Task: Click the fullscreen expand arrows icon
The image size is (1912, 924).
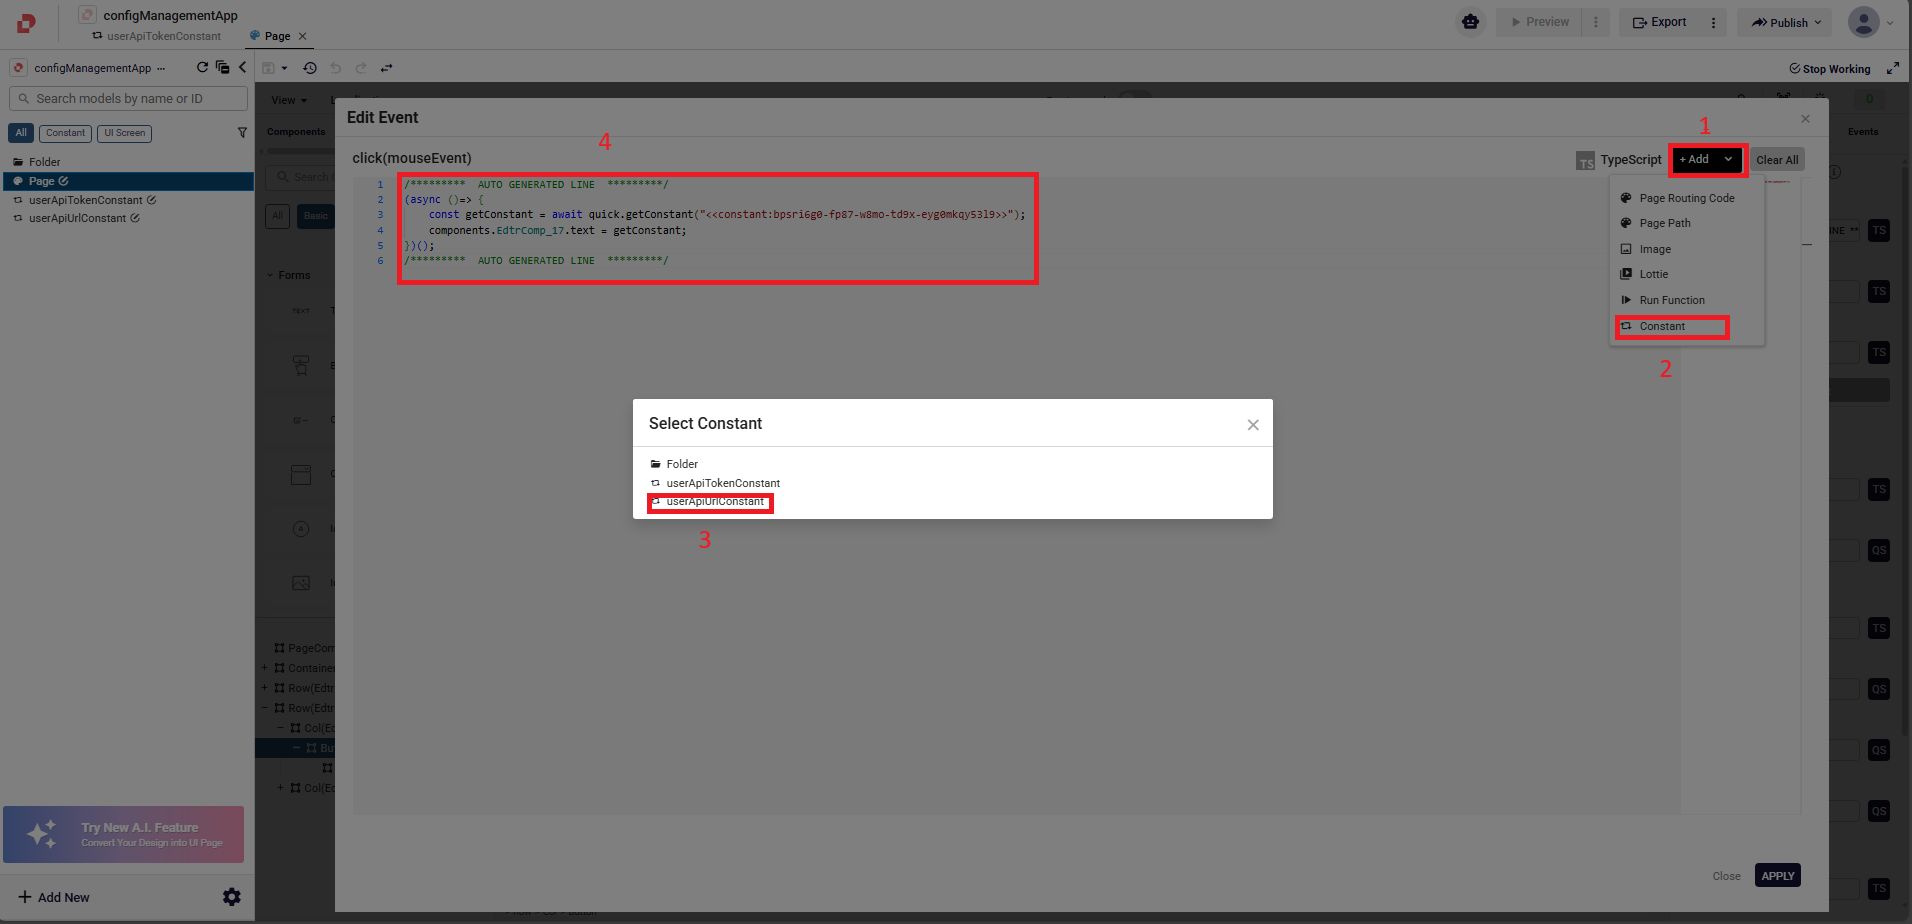Action: coord(1892,68)
